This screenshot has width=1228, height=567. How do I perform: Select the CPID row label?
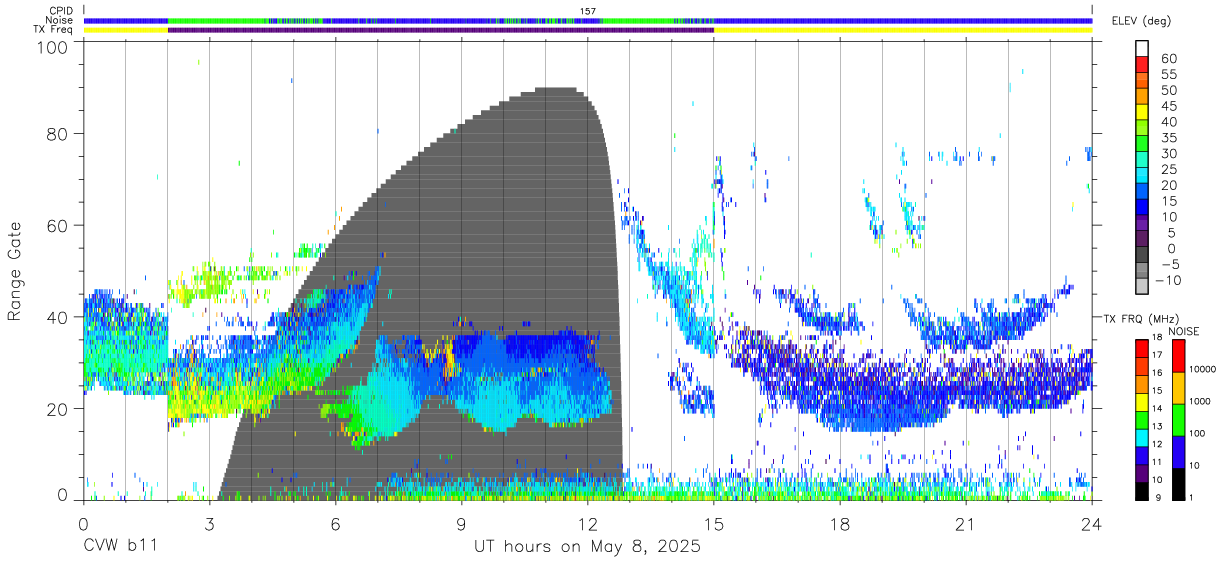[59, 11]
